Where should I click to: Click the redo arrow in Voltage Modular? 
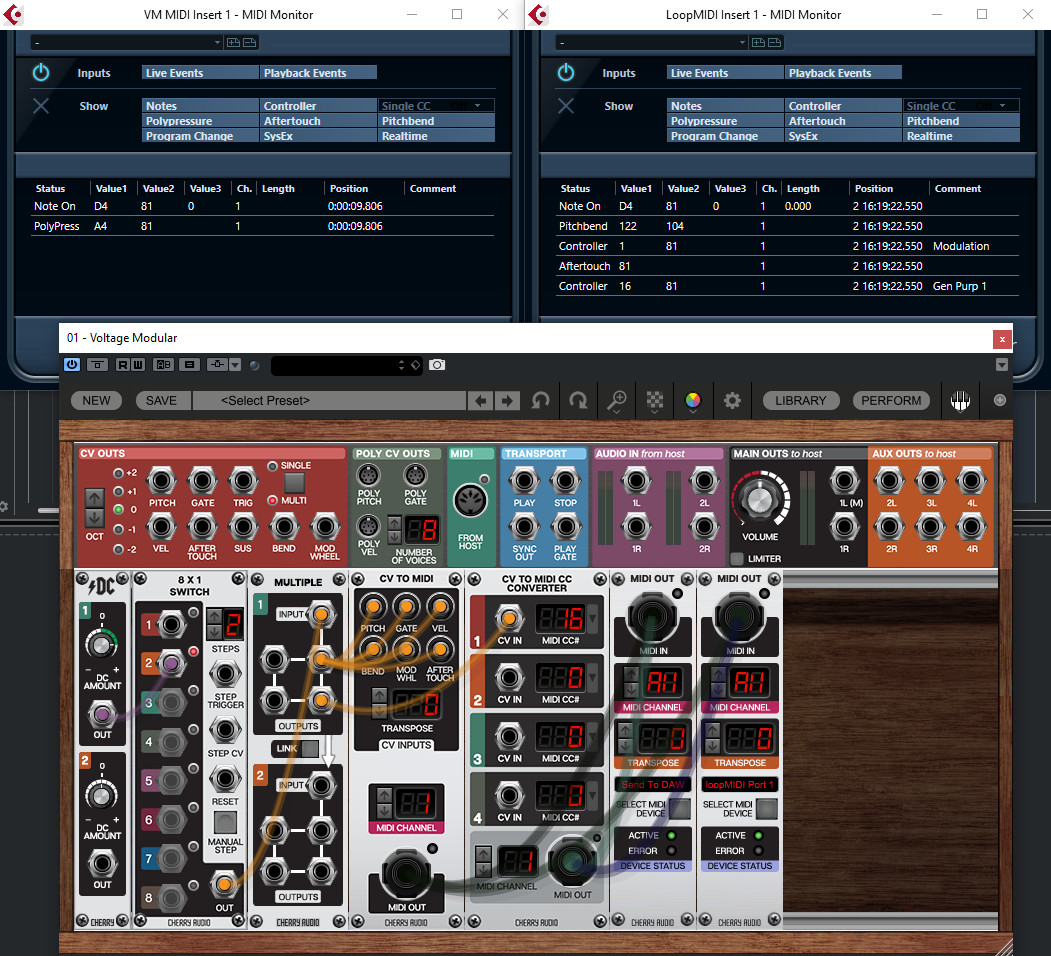[578, 401]
